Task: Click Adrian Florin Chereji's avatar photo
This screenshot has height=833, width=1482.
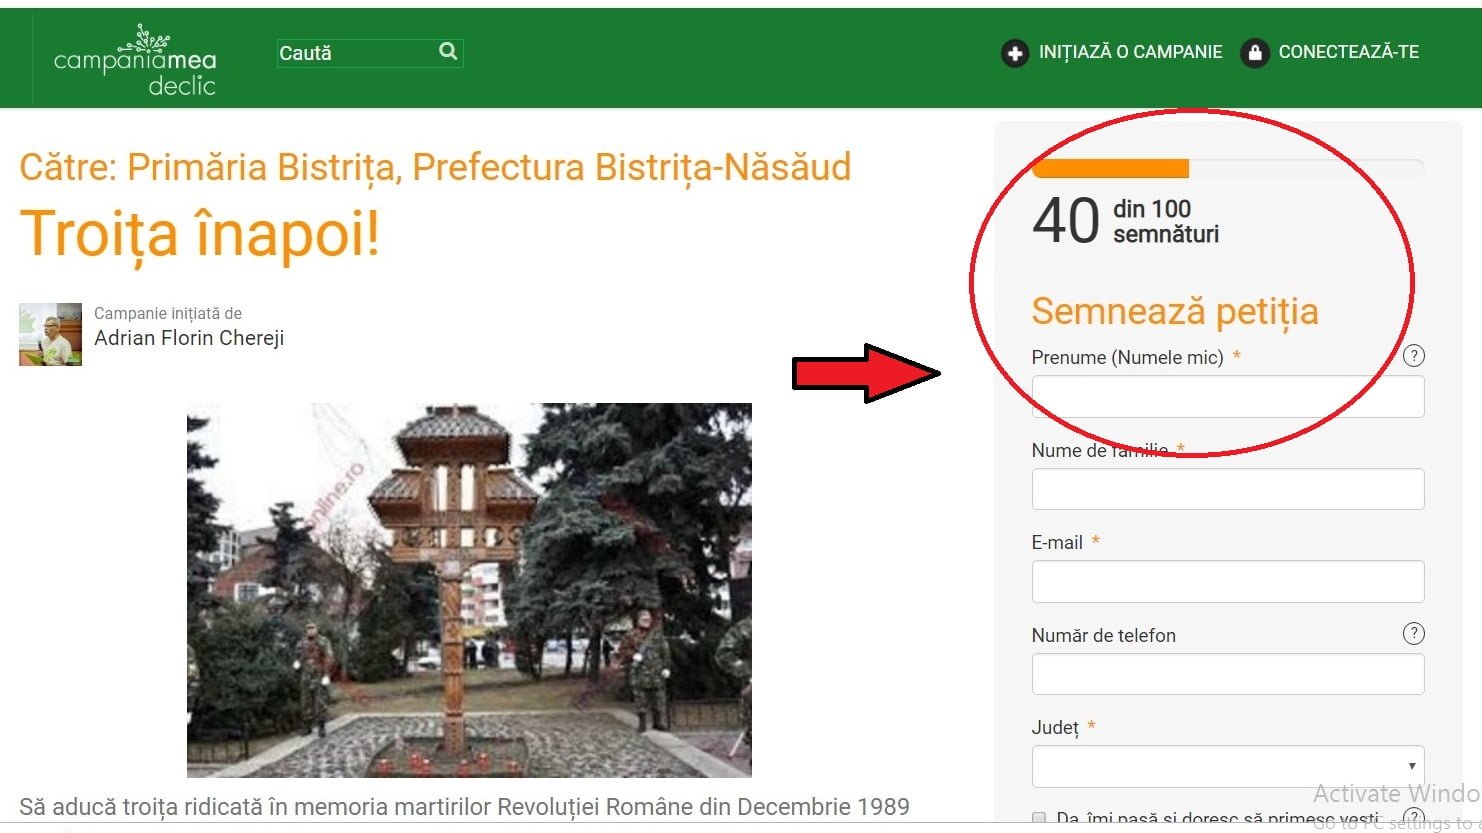Action: pos(50,334)
